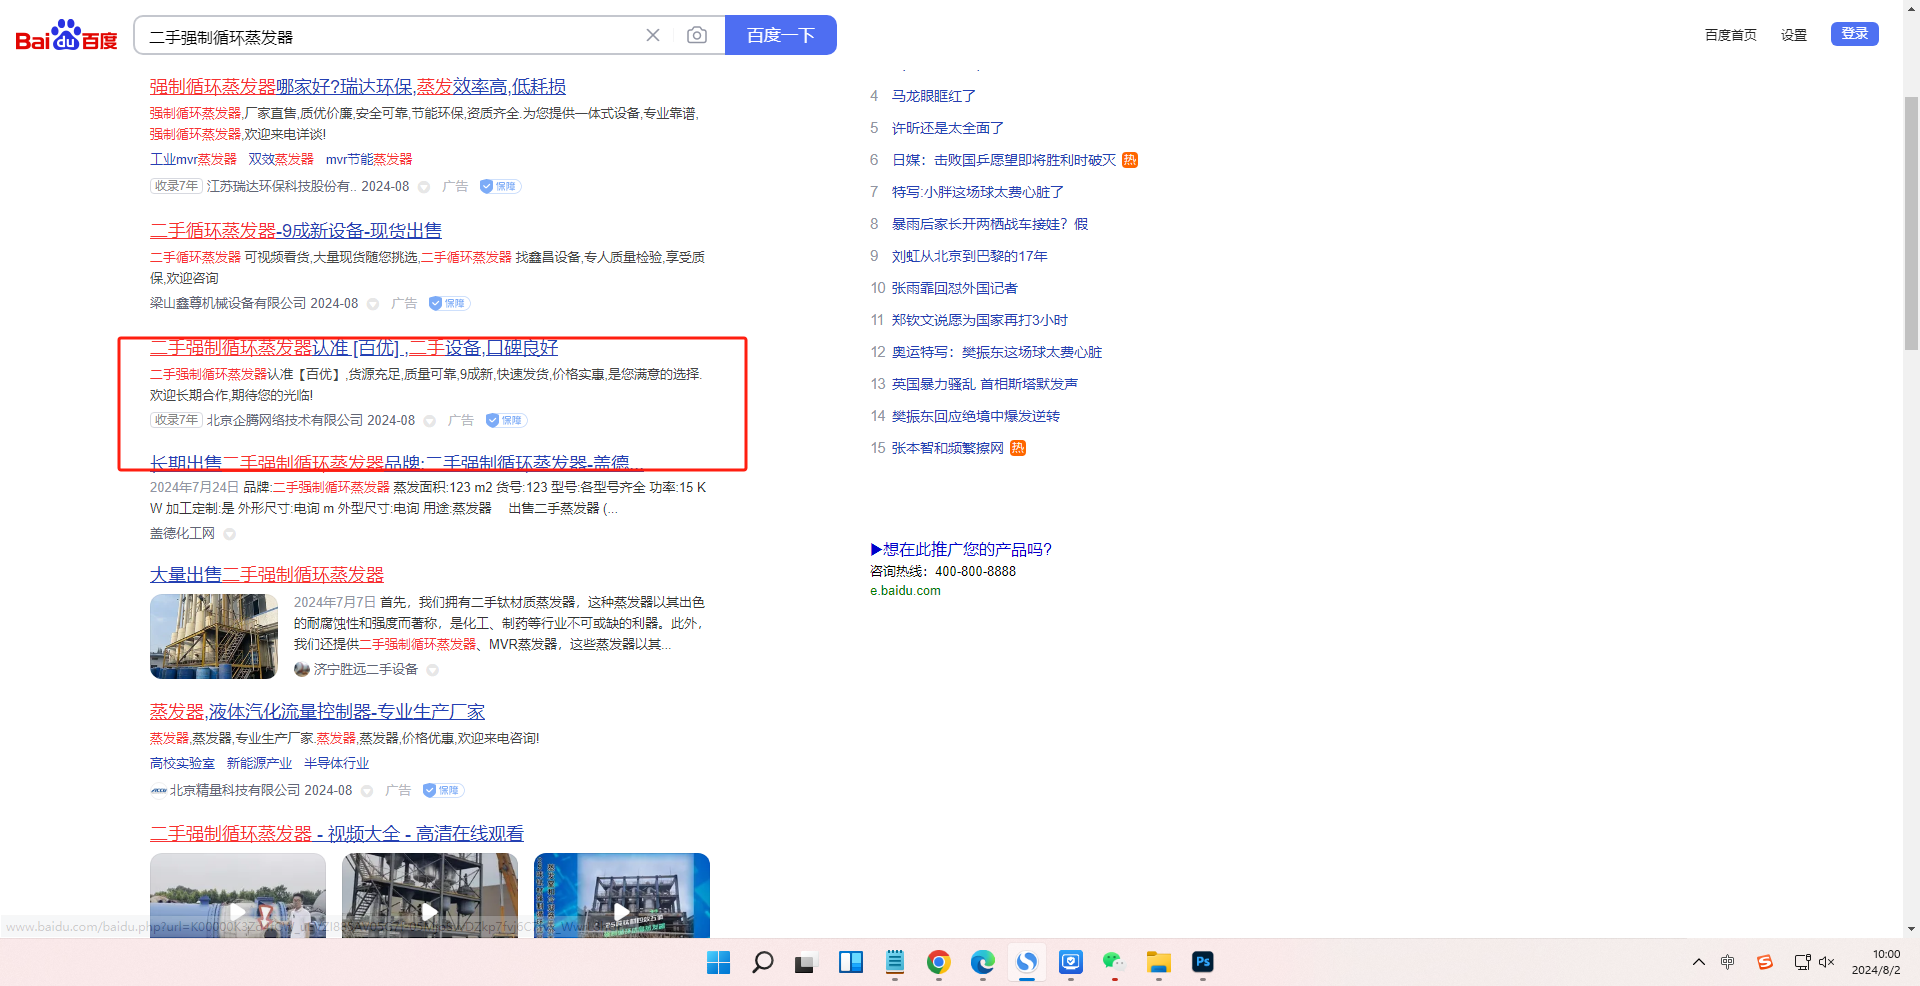Click the search input field

click(390, 37)
